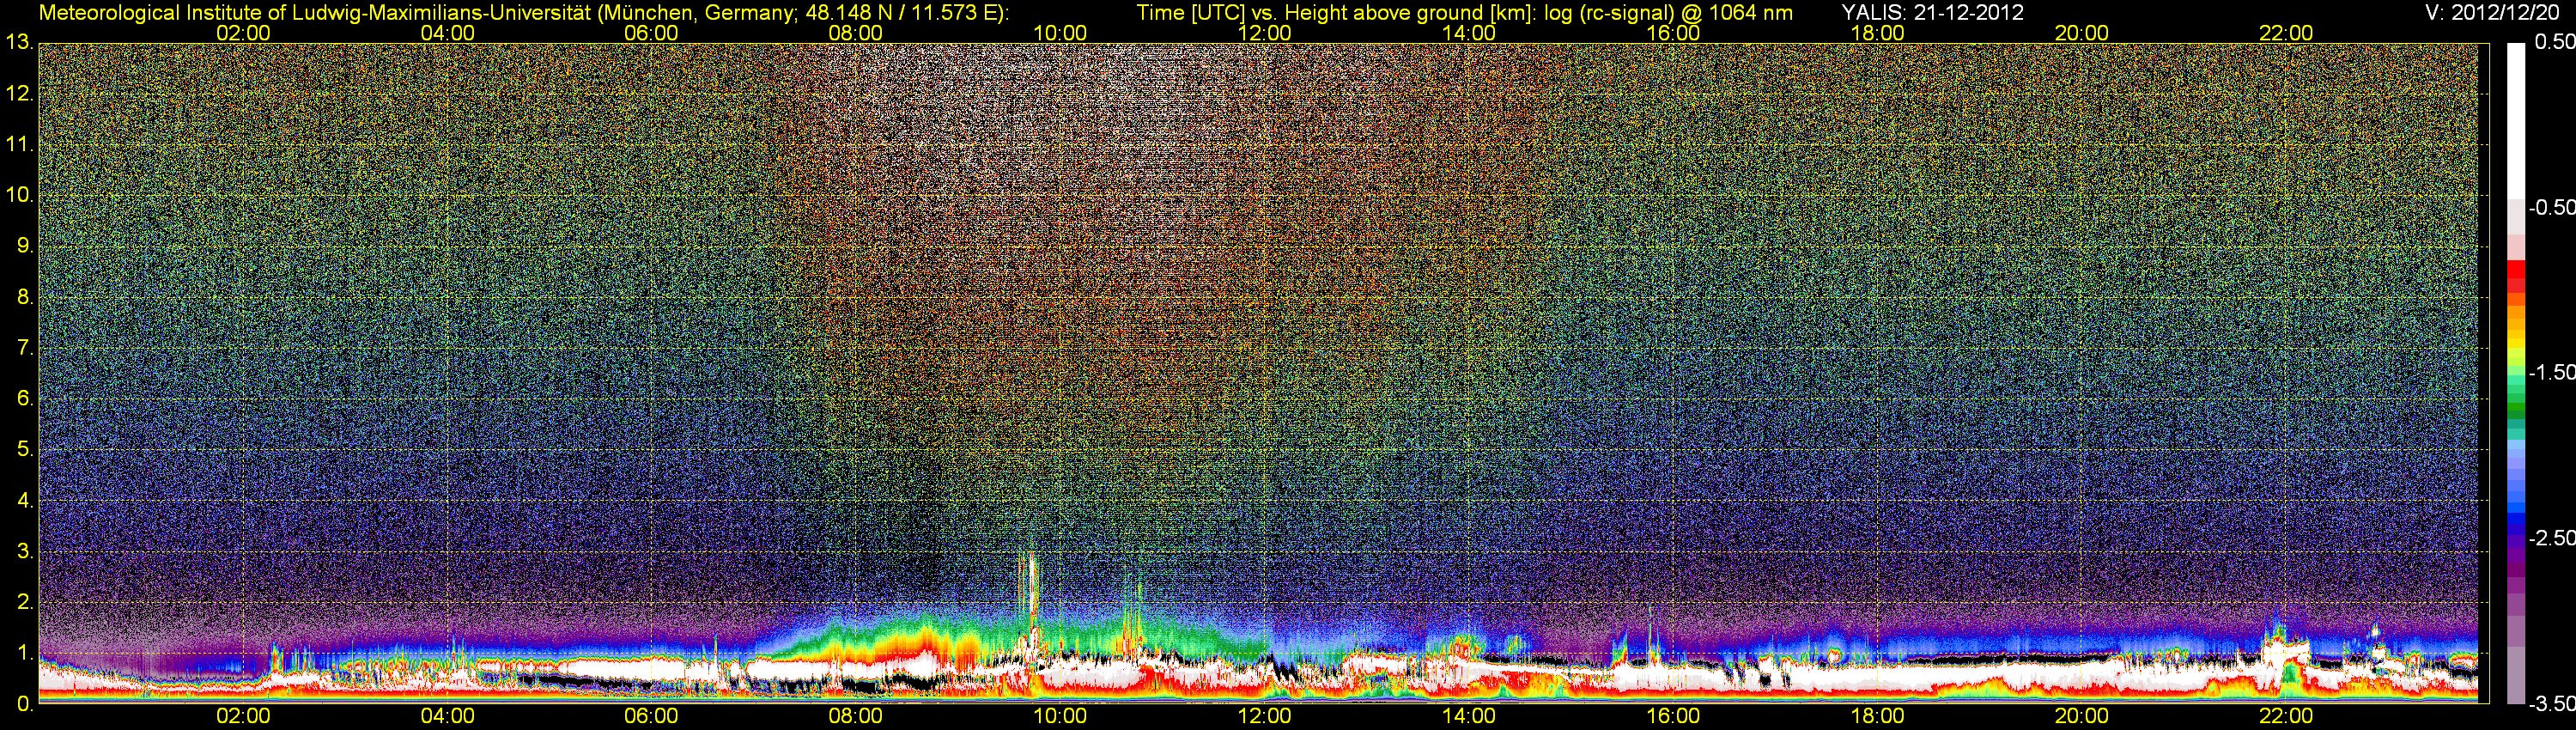
Task: Select the 'YALIS: 21-12-2012' label
Action: coord(1932,13)
